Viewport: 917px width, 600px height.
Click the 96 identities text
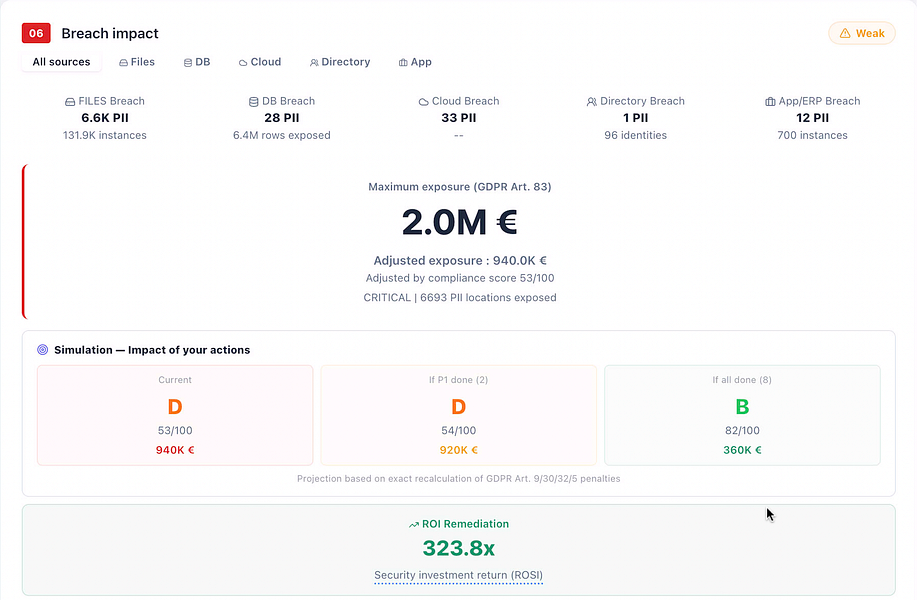(x=636, y=135)
